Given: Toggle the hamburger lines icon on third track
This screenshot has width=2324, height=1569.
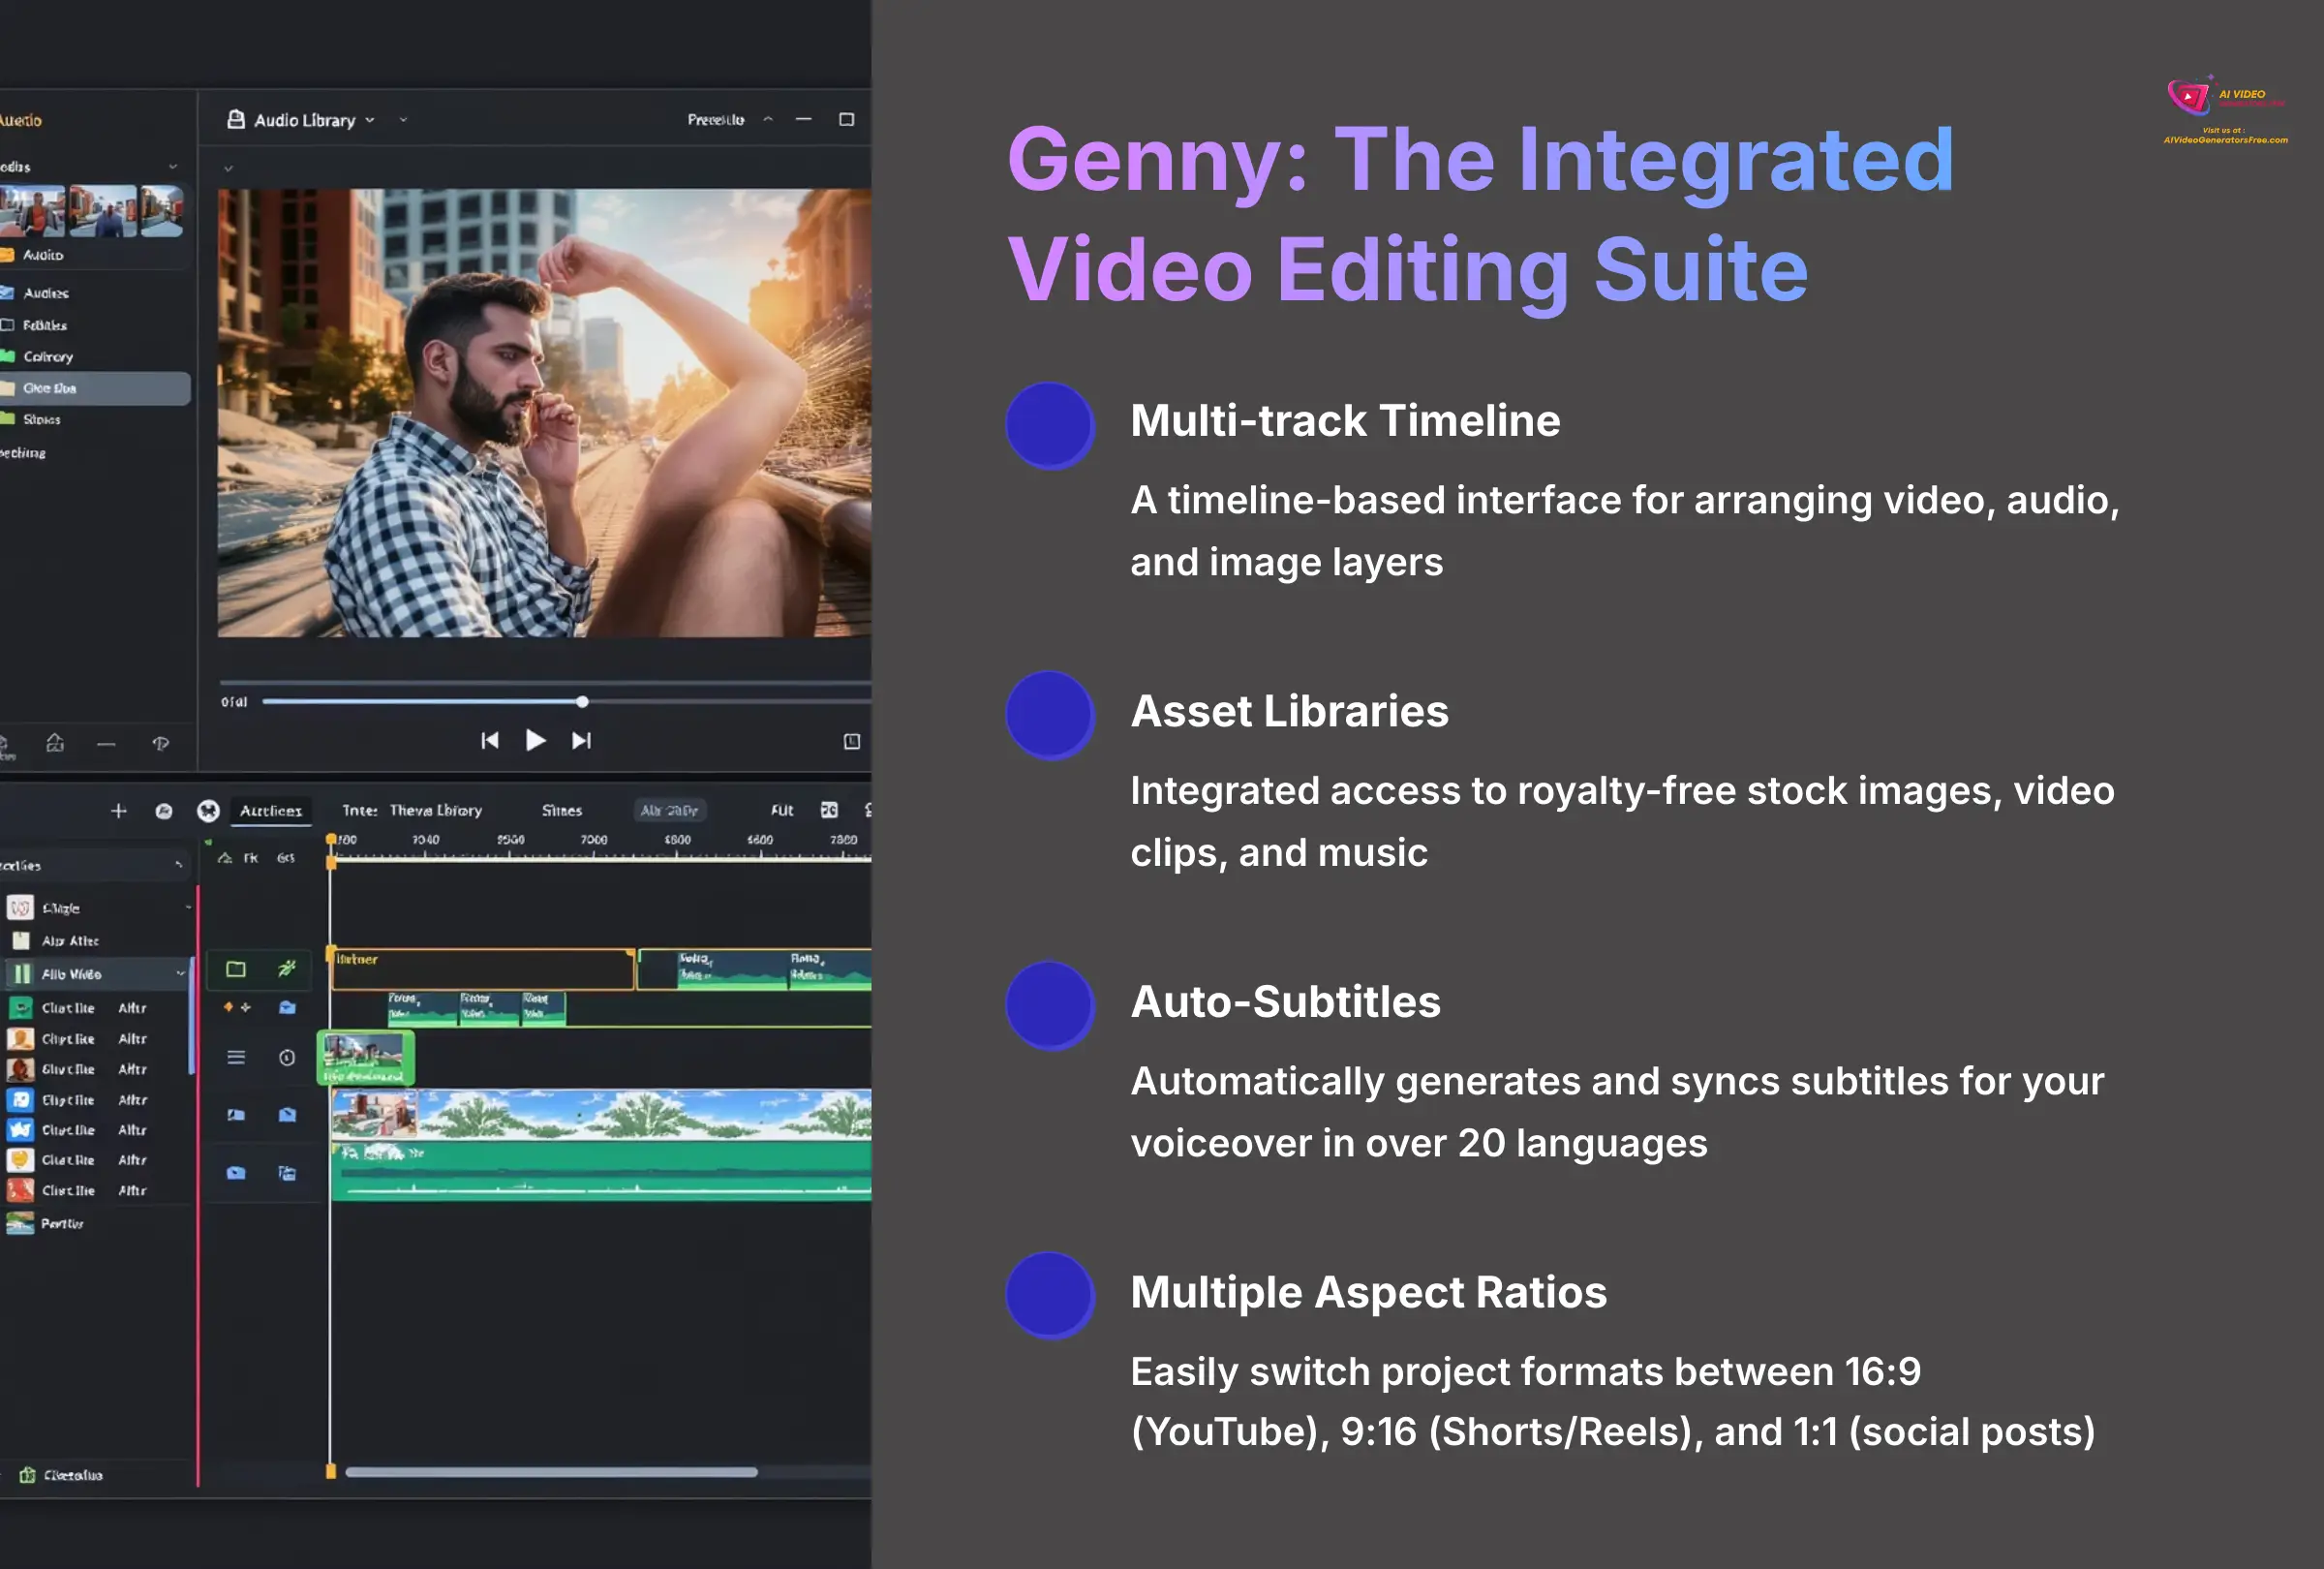Looking at the screenshot, I should 236,1057.
